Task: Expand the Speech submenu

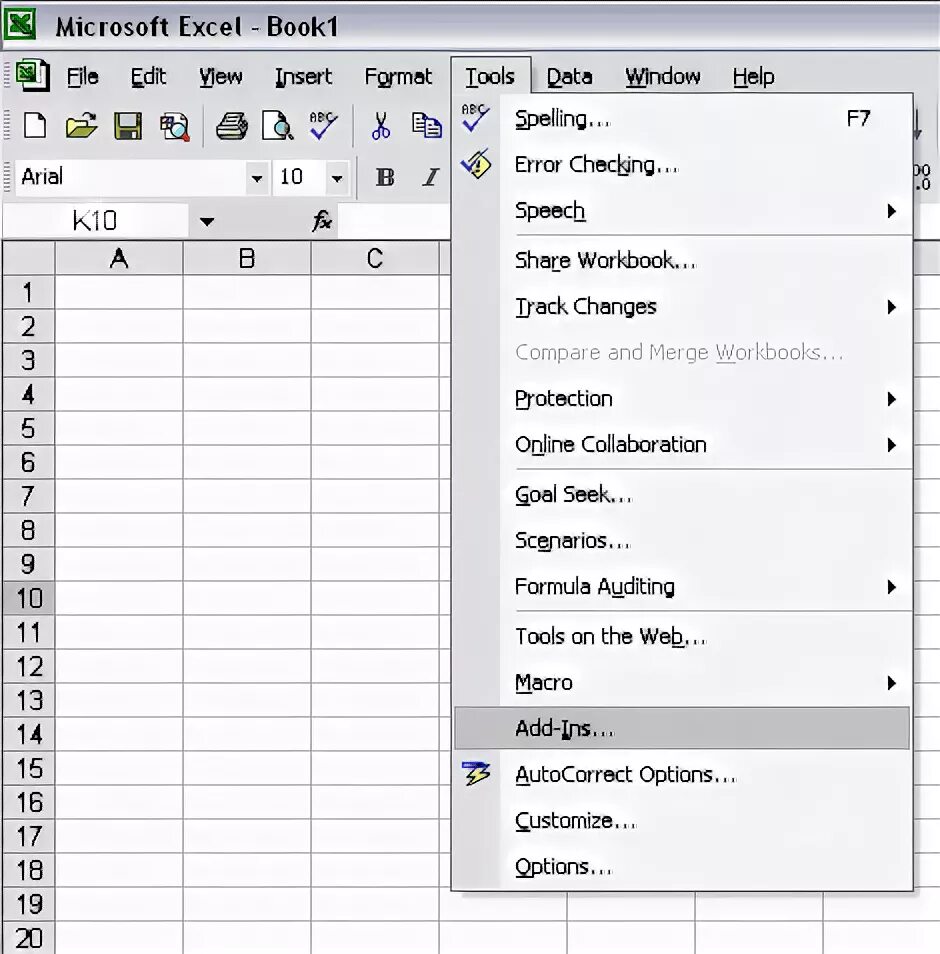Action: tap(682, 211)
